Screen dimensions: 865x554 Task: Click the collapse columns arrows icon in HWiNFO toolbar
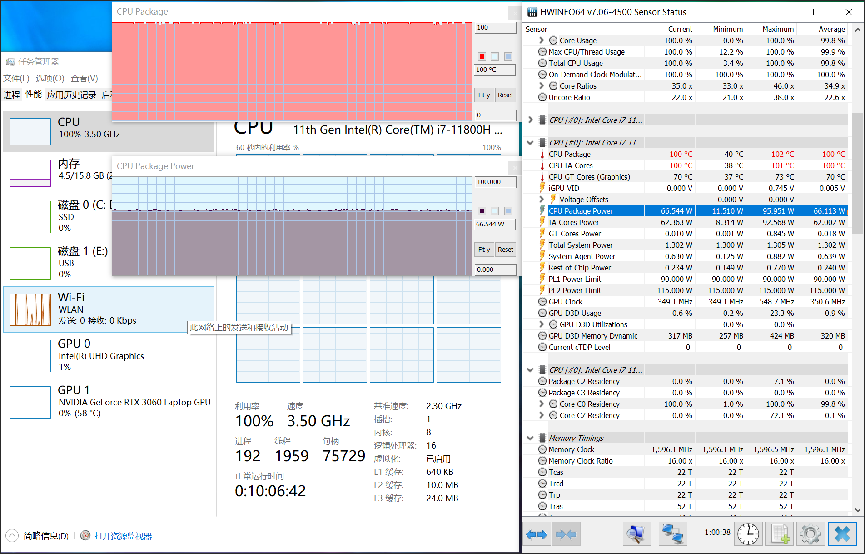566,534
